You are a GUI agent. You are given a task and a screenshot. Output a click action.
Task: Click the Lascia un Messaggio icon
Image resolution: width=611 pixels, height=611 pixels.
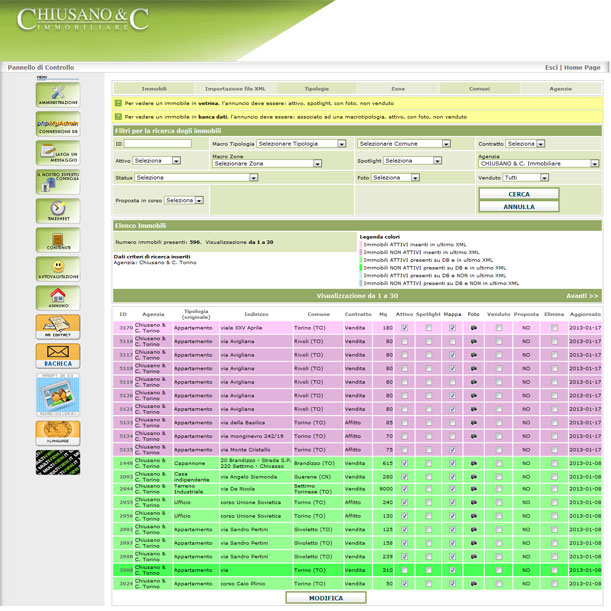coord(58,153)
